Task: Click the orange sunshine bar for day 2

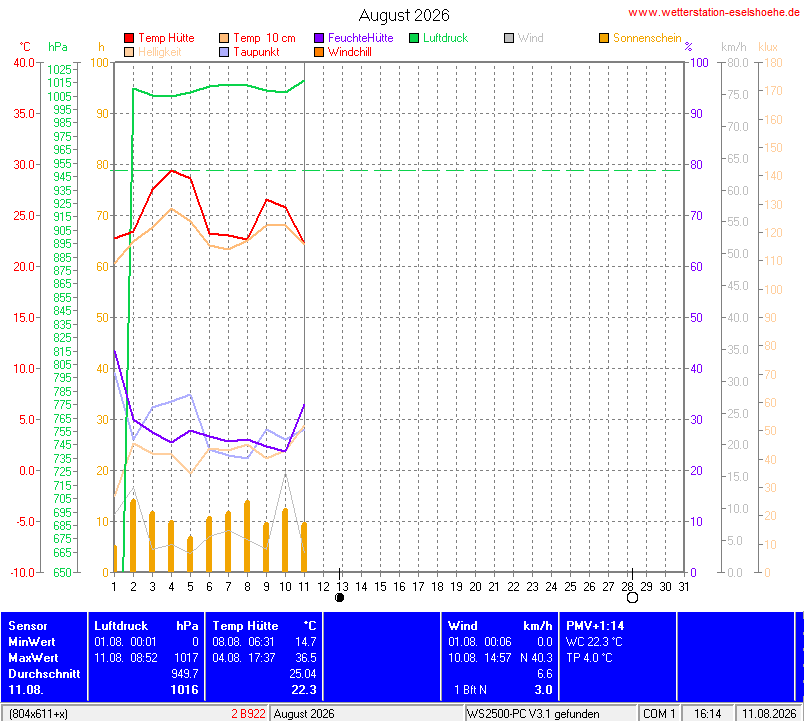Action: (133, 535)
